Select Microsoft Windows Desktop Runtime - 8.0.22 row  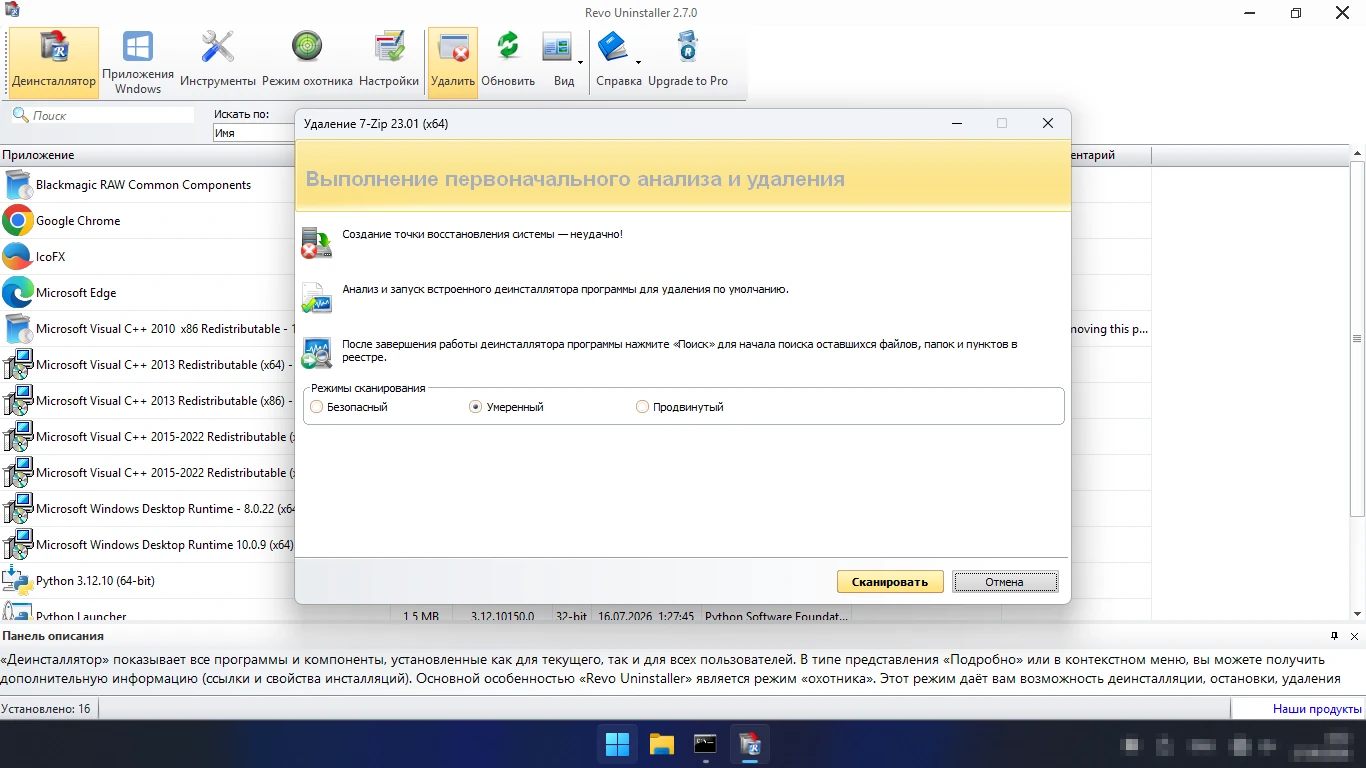(x=148, y=509)
